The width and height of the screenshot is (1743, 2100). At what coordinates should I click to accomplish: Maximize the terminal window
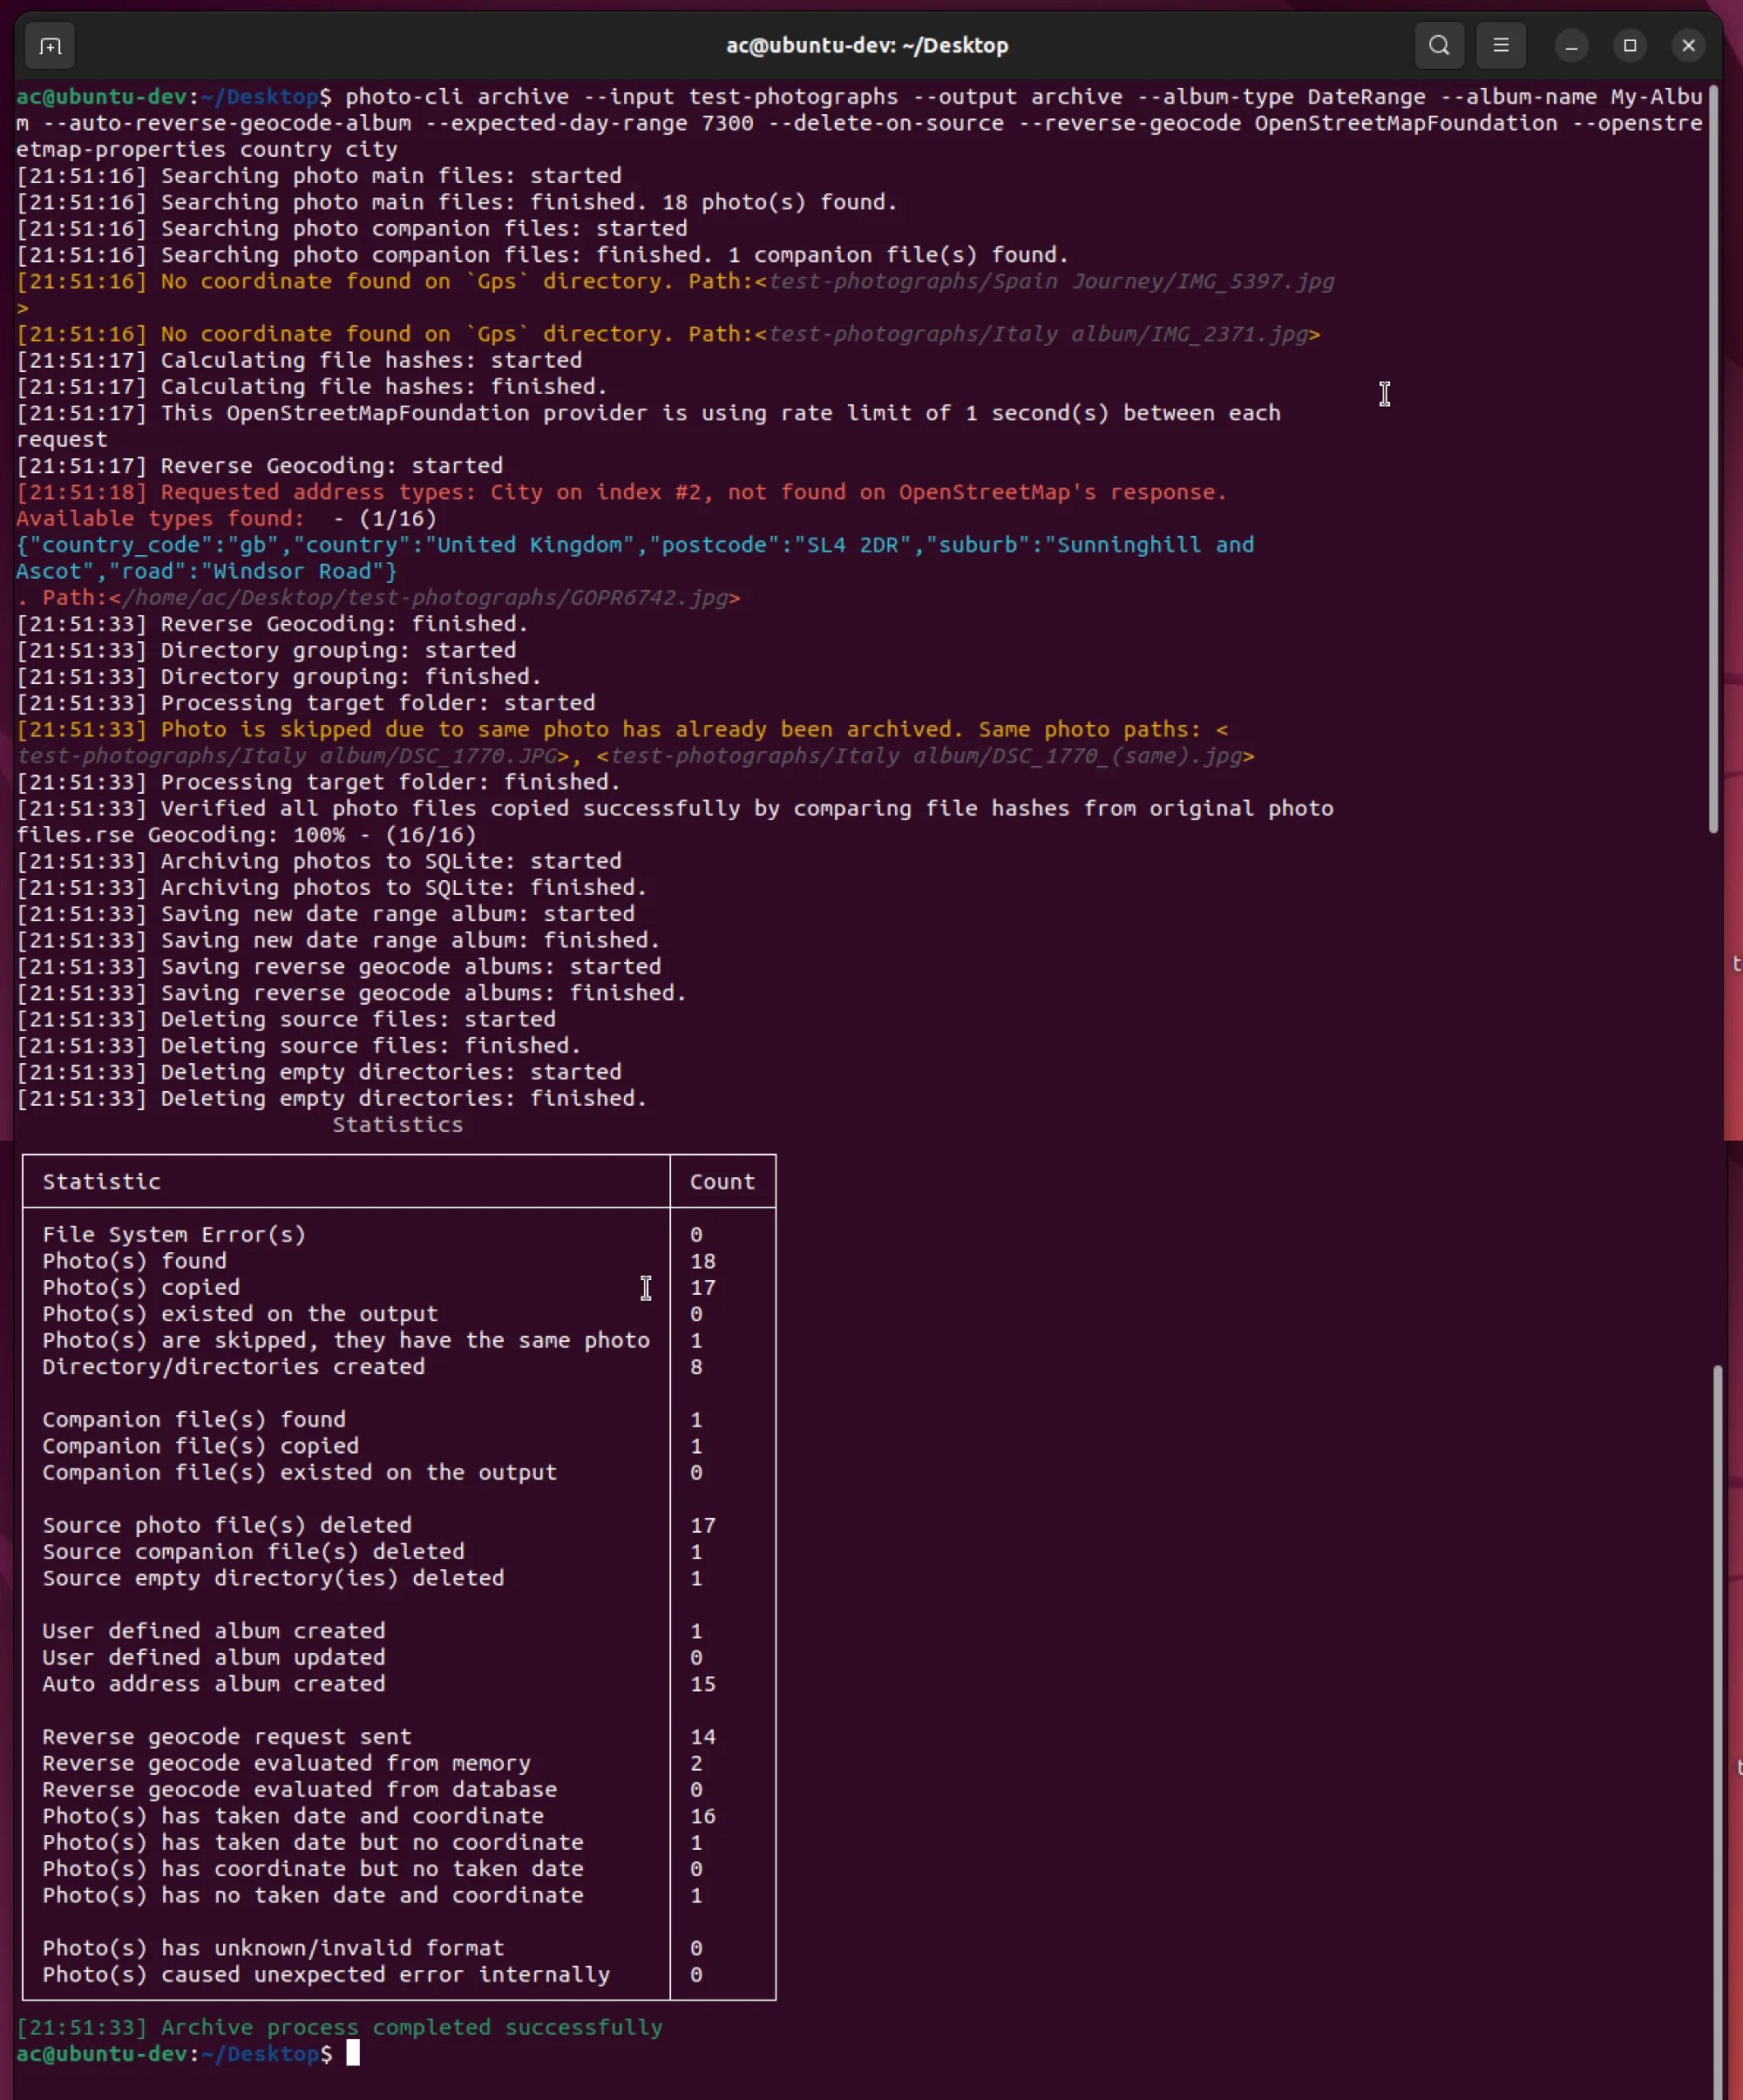pos(1629,46)
